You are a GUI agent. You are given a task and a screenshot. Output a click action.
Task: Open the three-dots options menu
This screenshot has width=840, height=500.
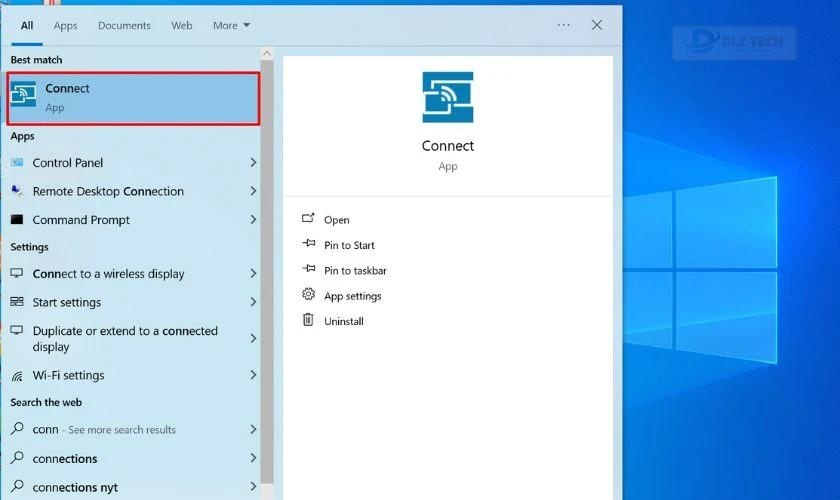564,25
